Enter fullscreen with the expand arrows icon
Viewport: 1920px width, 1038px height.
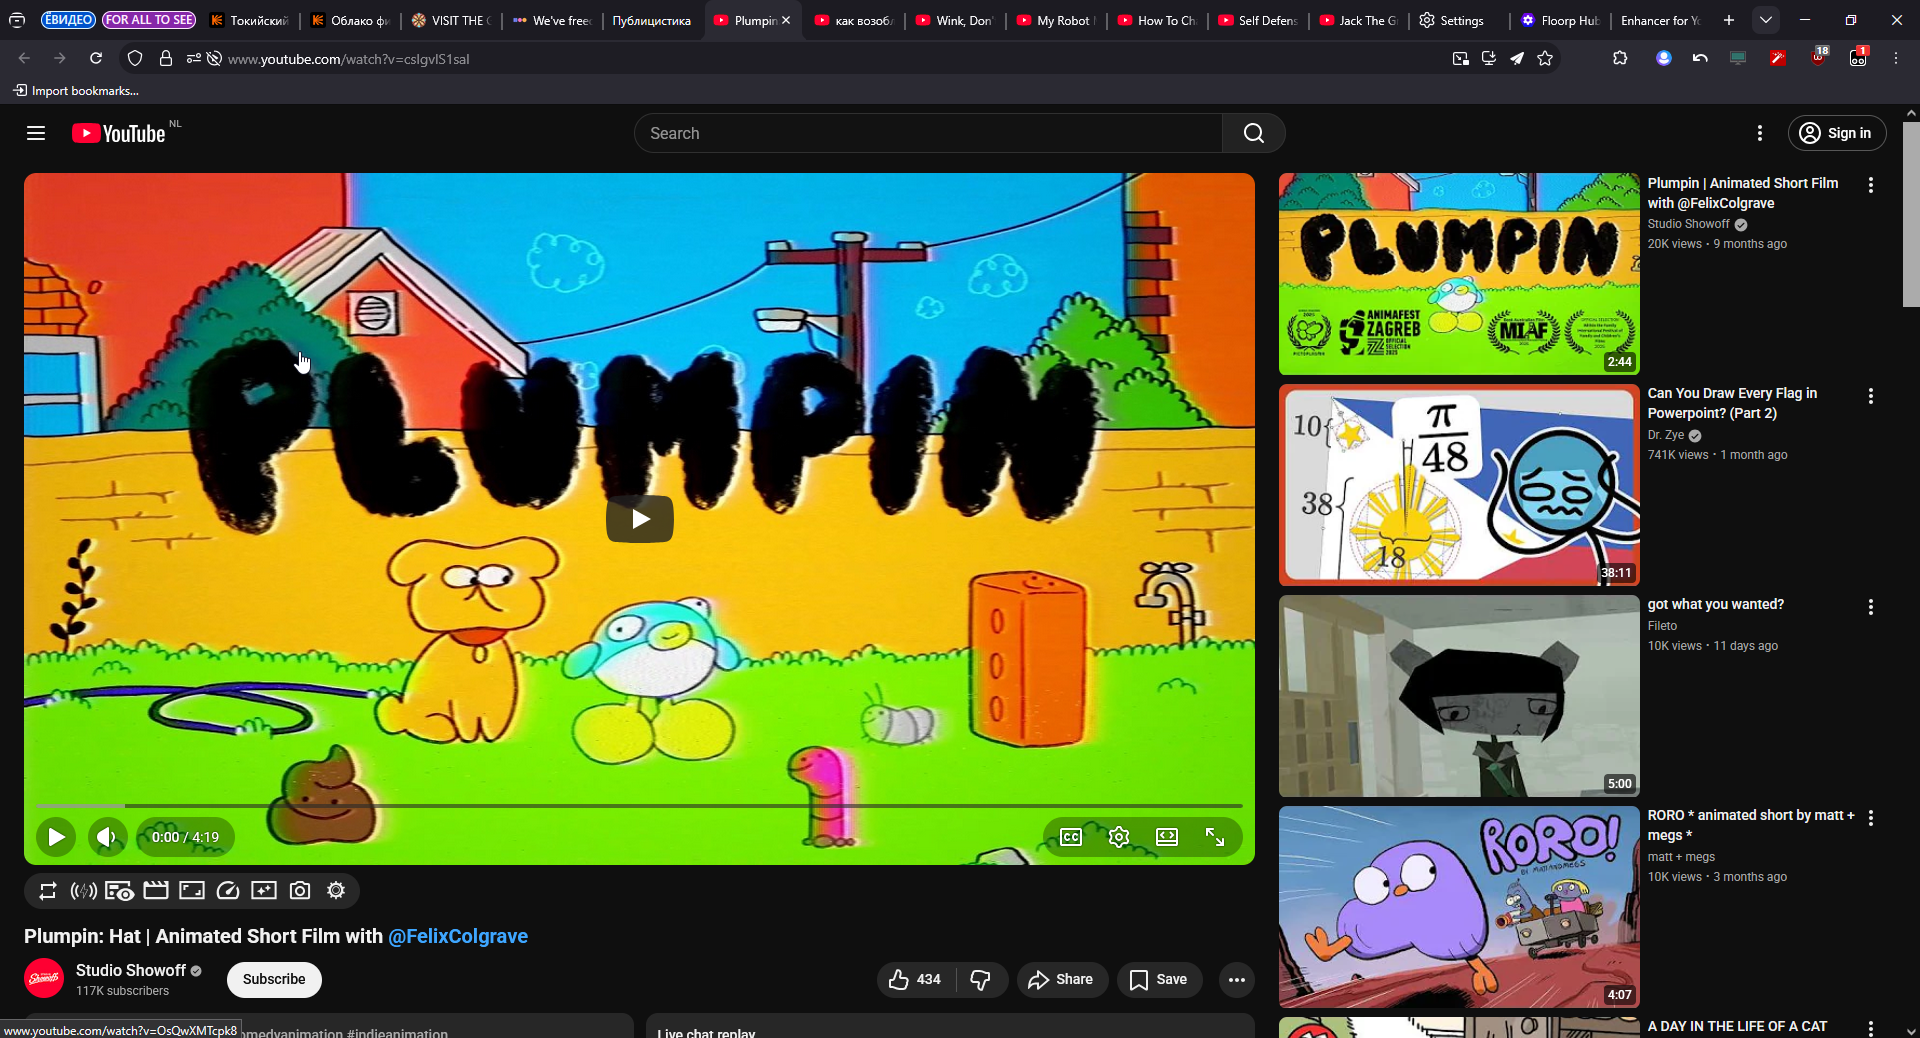[x=1215, y=837]
